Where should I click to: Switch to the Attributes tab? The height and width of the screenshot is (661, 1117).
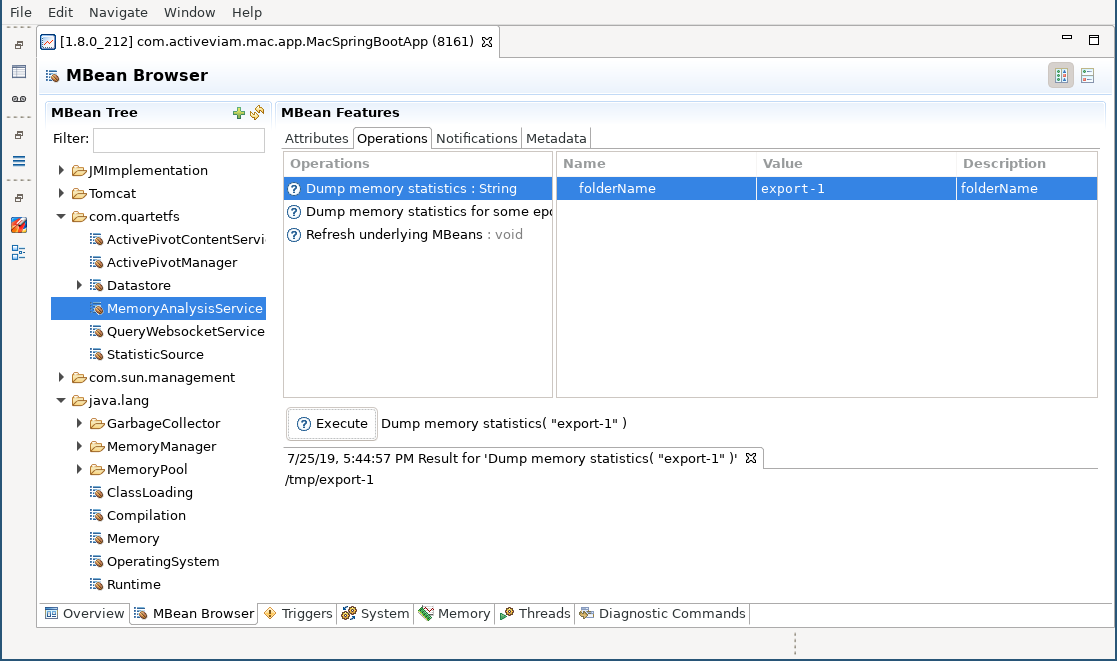[x=316, y=138]
